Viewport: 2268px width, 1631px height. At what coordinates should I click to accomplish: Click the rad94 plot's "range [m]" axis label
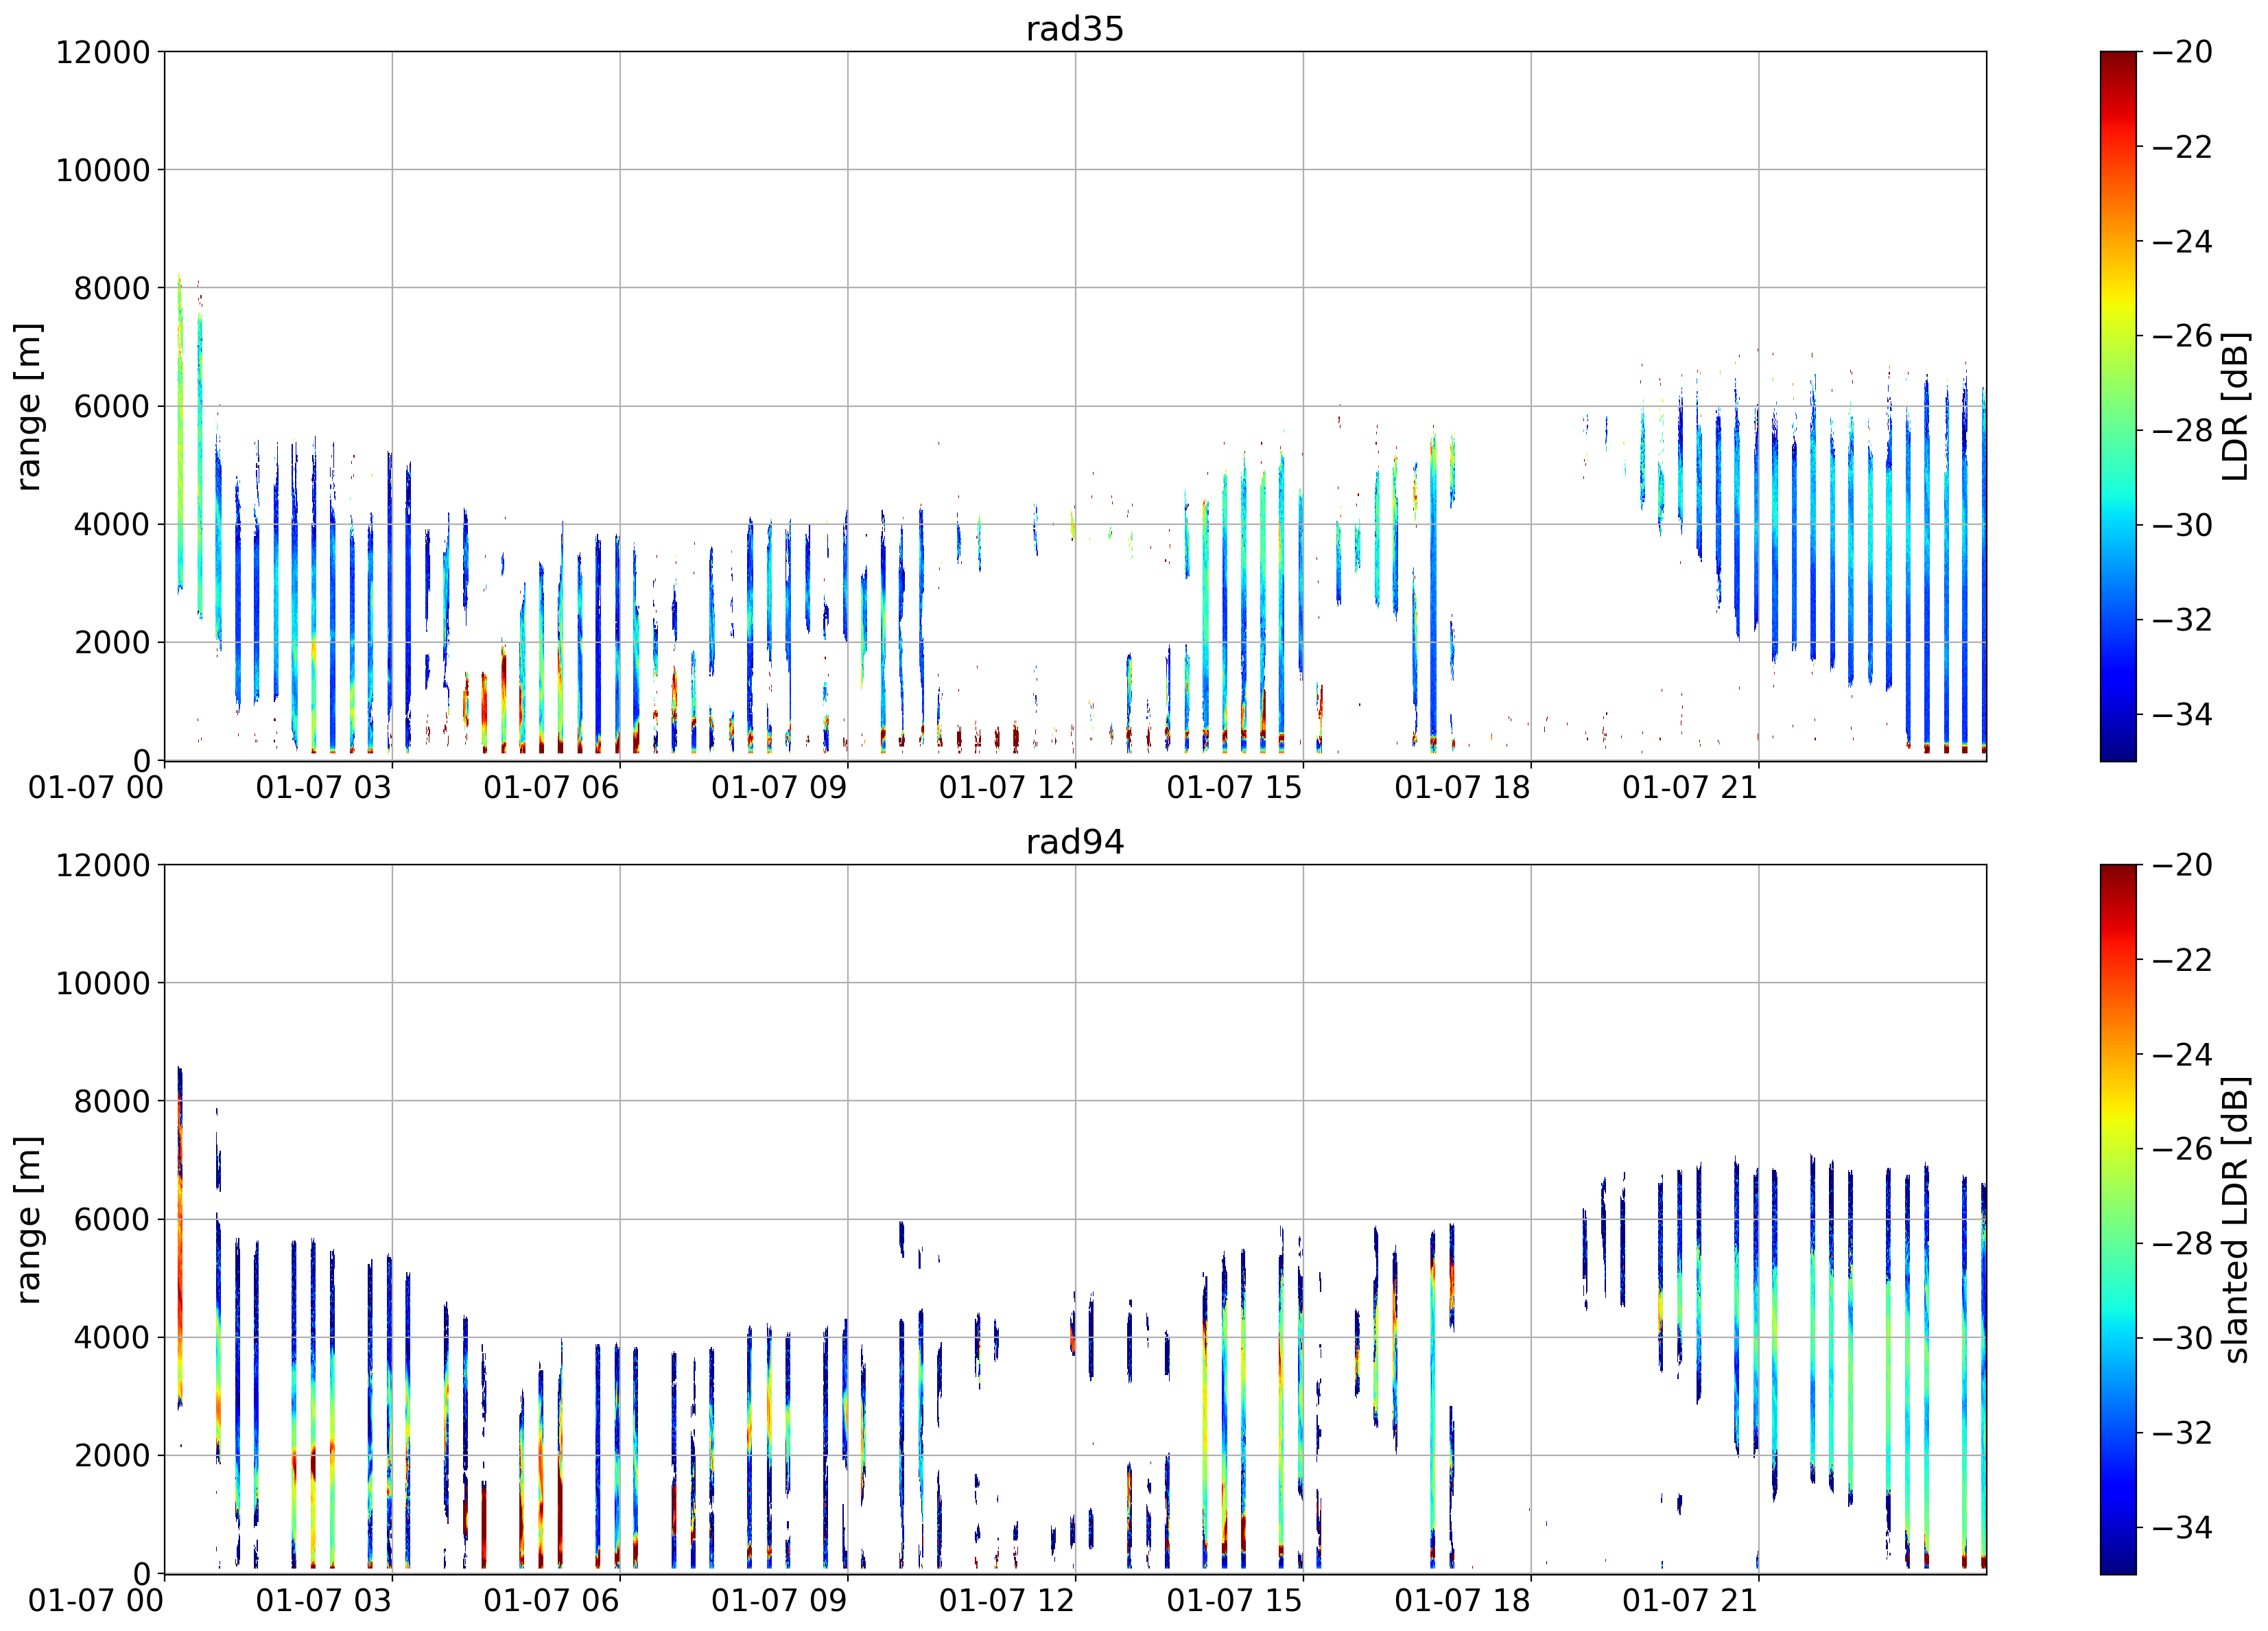[28, 1219]
